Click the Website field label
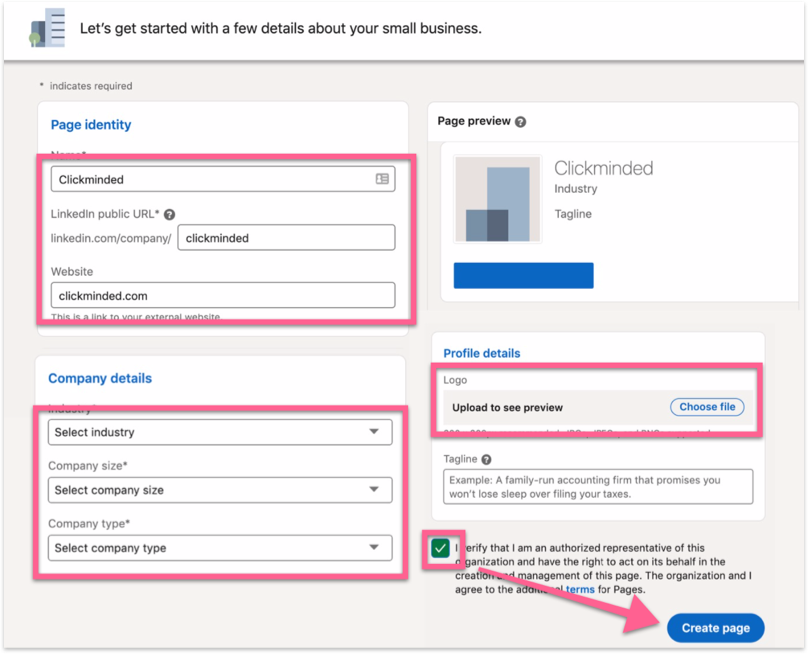The image size is (808, 654). click(x=72, y=272)
